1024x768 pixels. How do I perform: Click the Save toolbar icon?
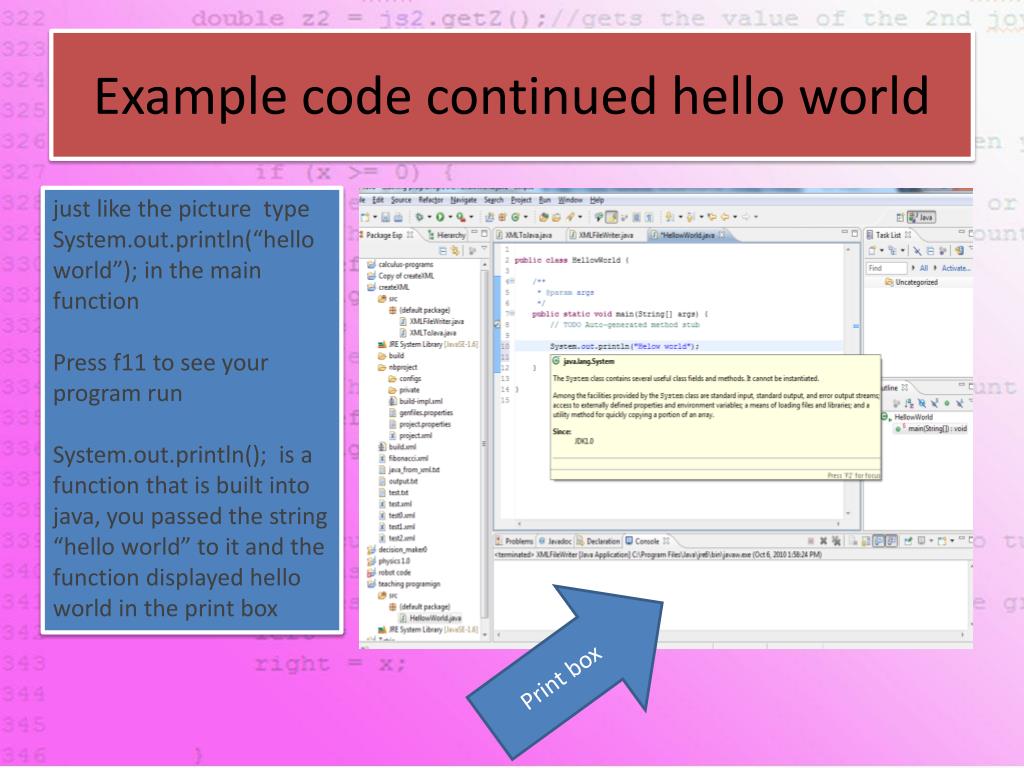coord(386,217)
